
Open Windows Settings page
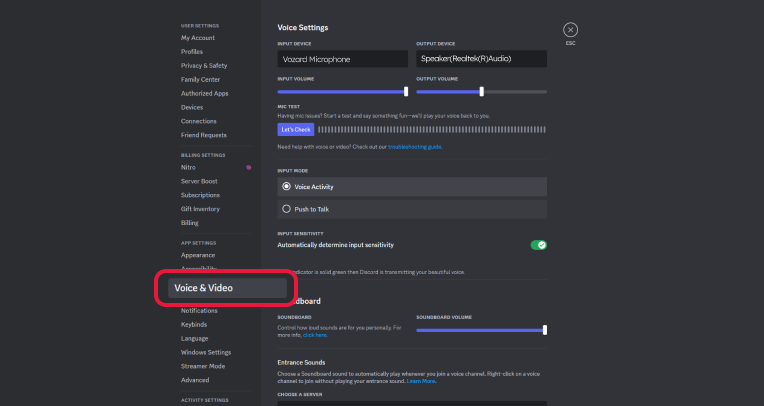click(206, 352)
